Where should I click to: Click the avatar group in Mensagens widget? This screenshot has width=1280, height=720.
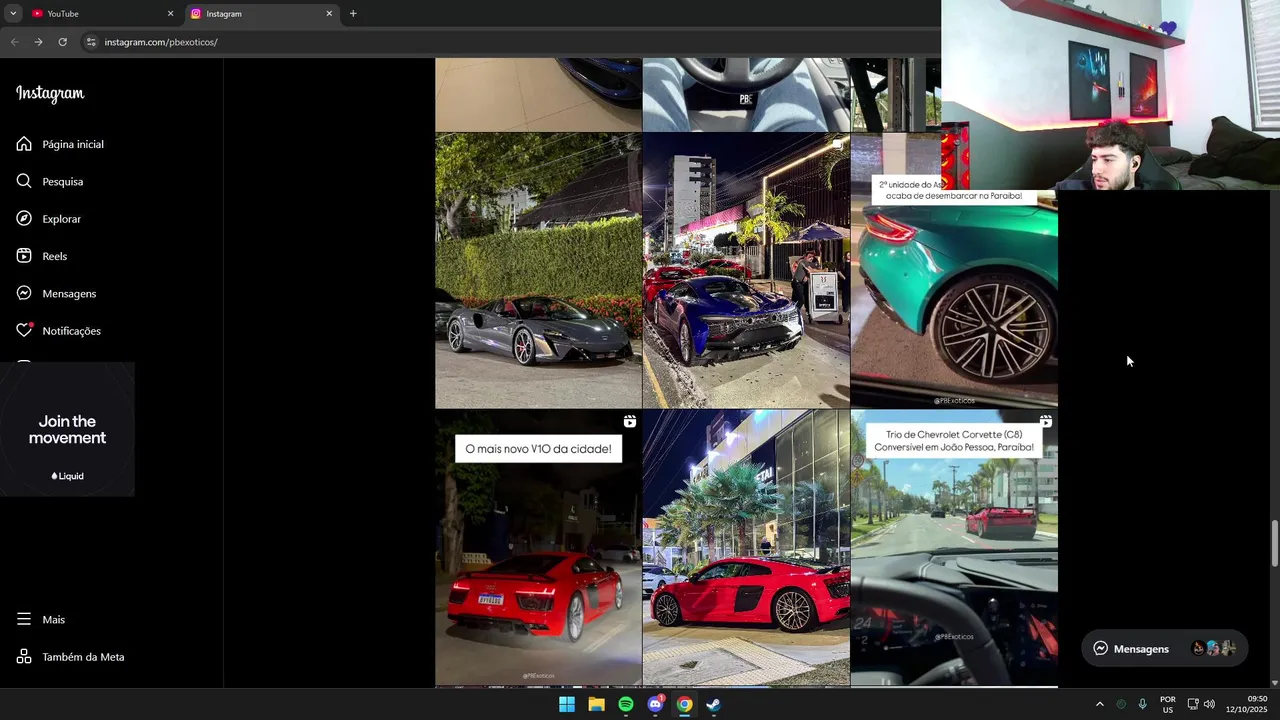[1213, 648]
